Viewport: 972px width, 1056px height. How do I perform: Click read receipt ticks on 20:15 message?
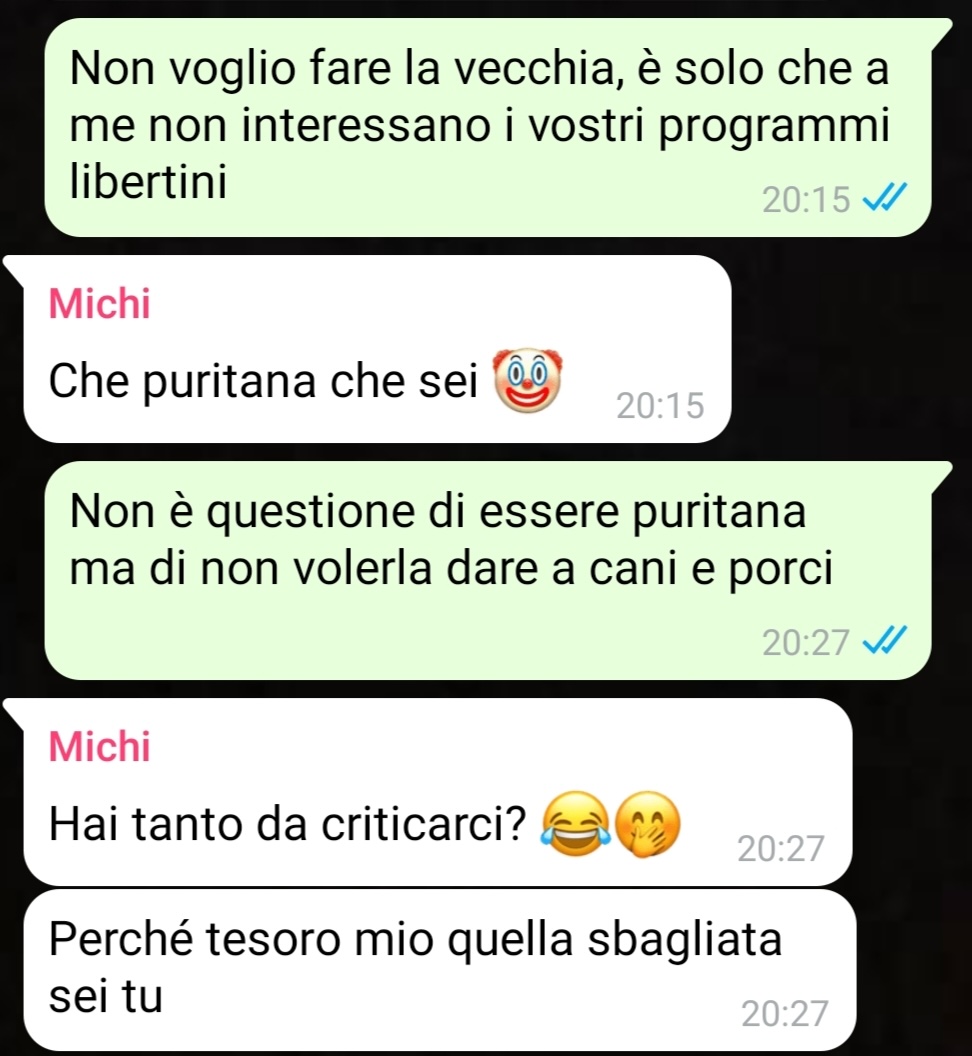884,198
